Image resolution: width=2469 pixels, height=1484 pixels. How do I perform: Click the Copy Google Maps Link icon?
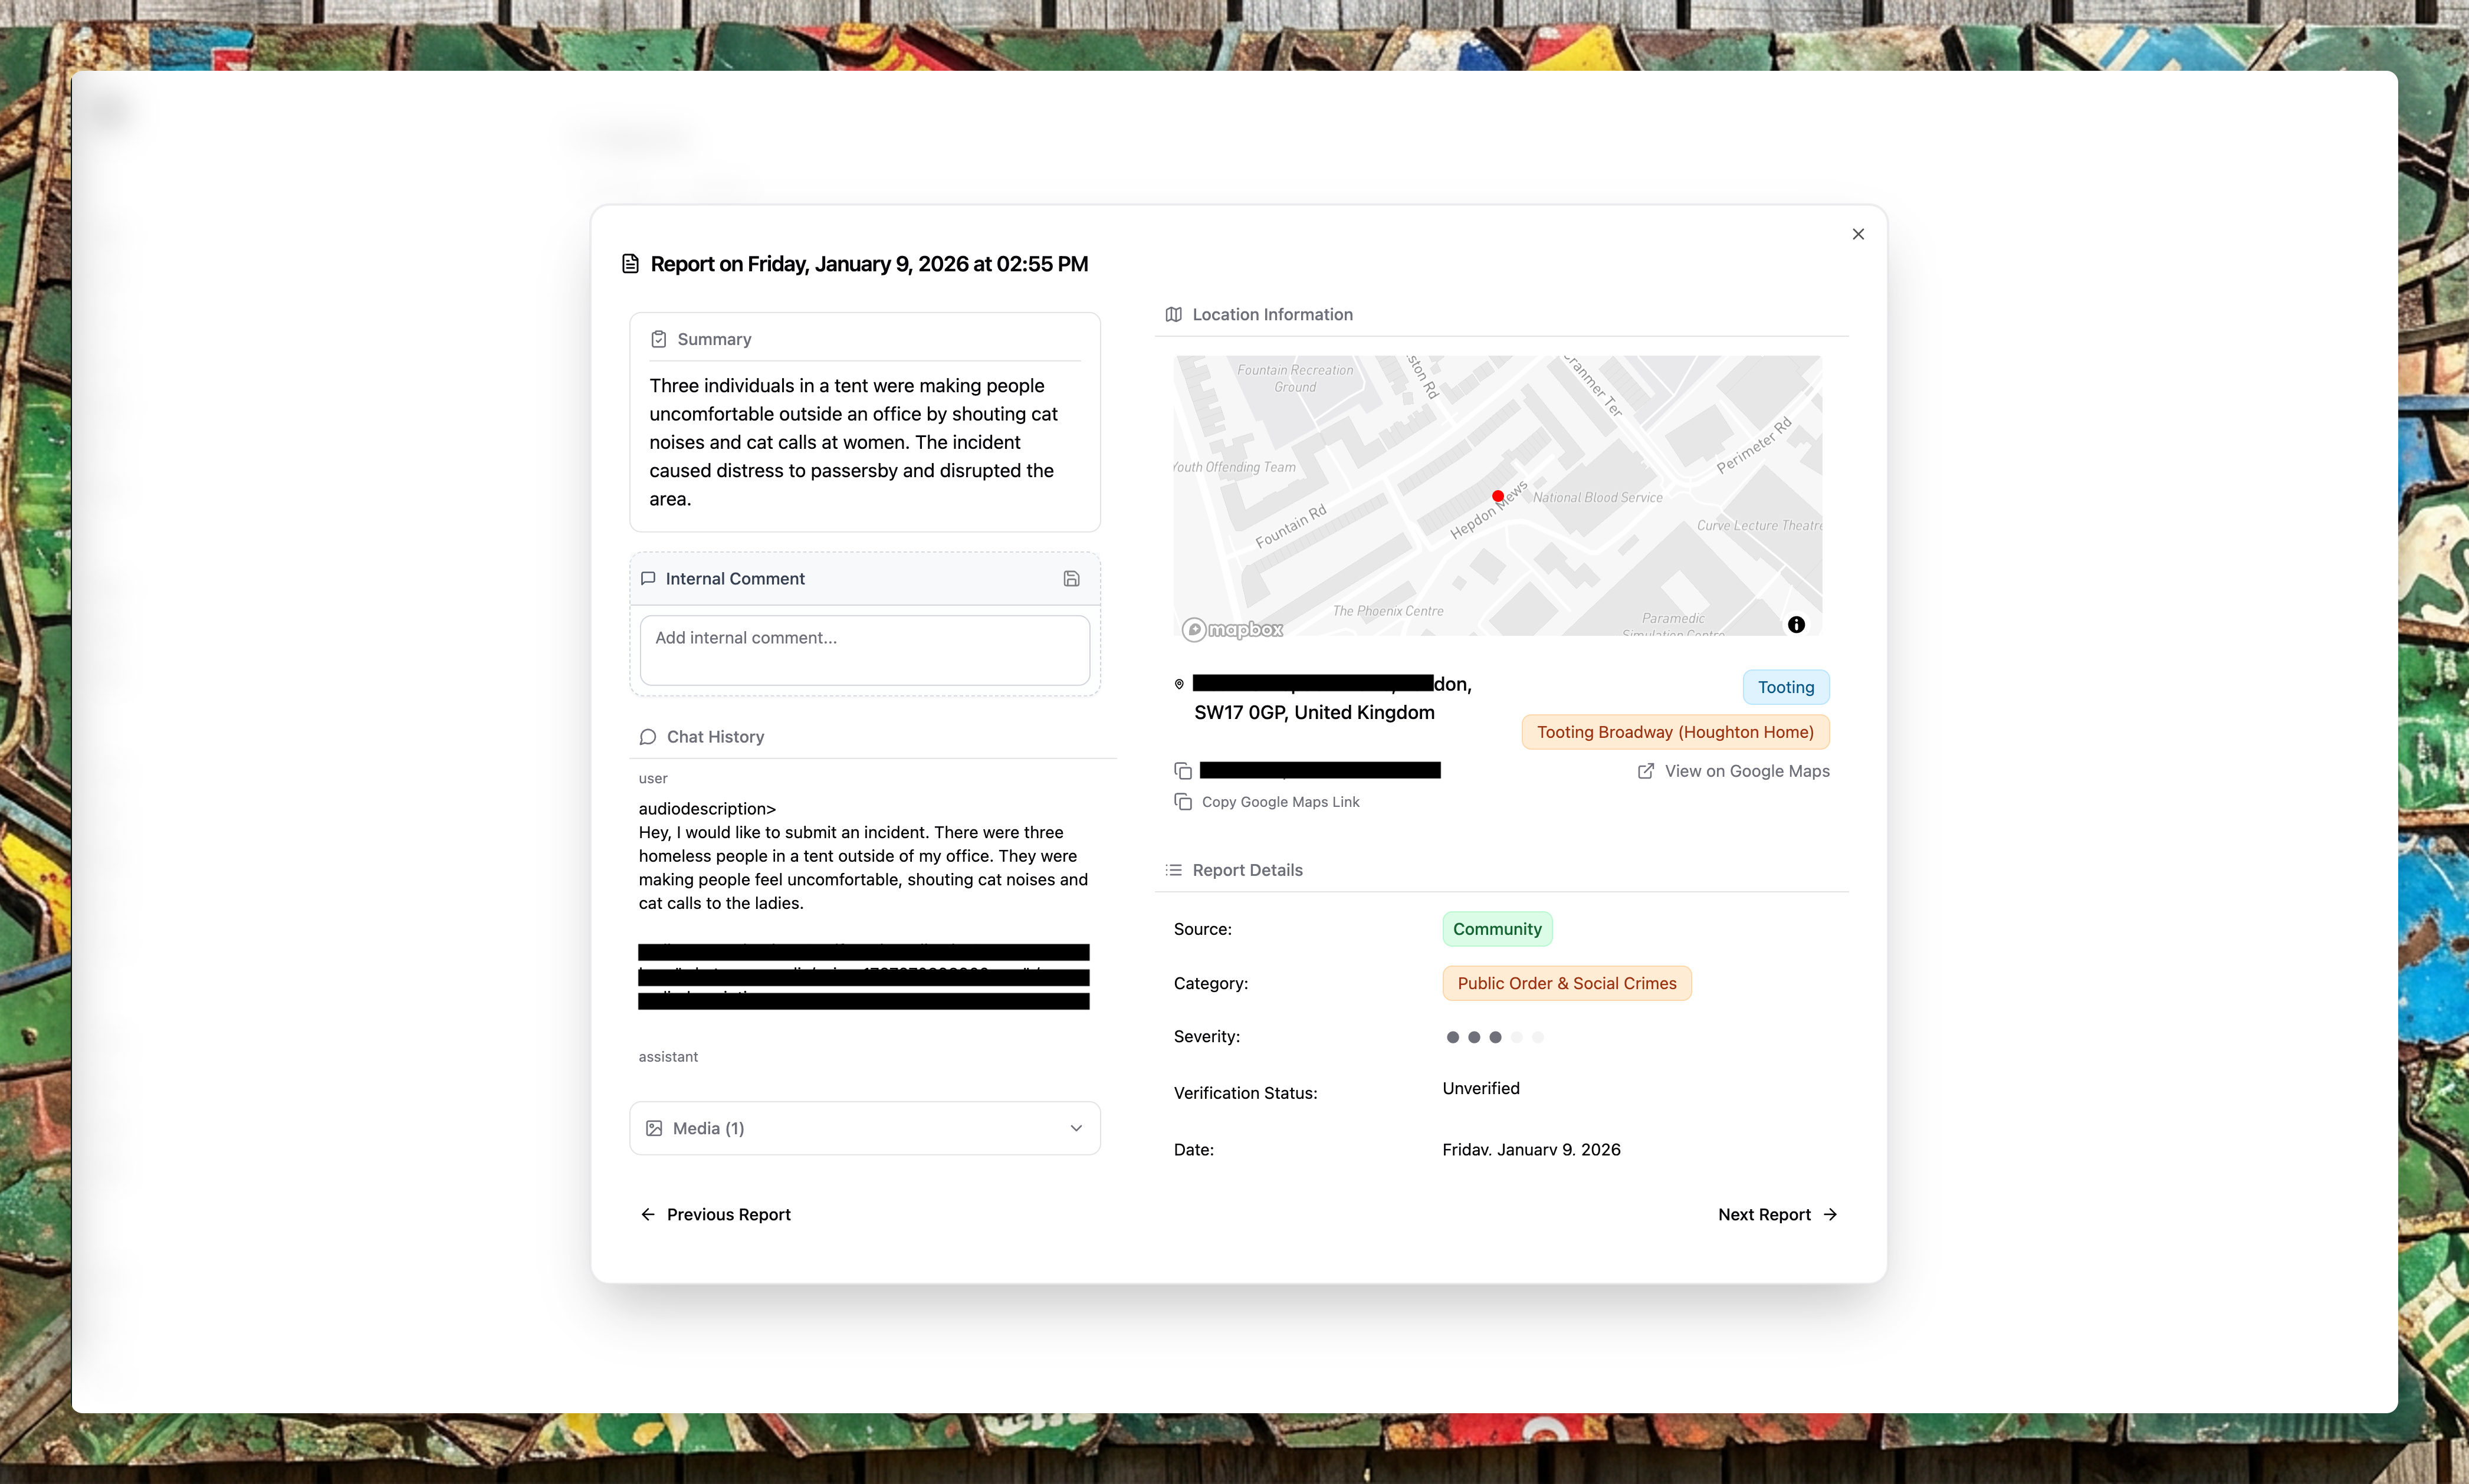1183,802
